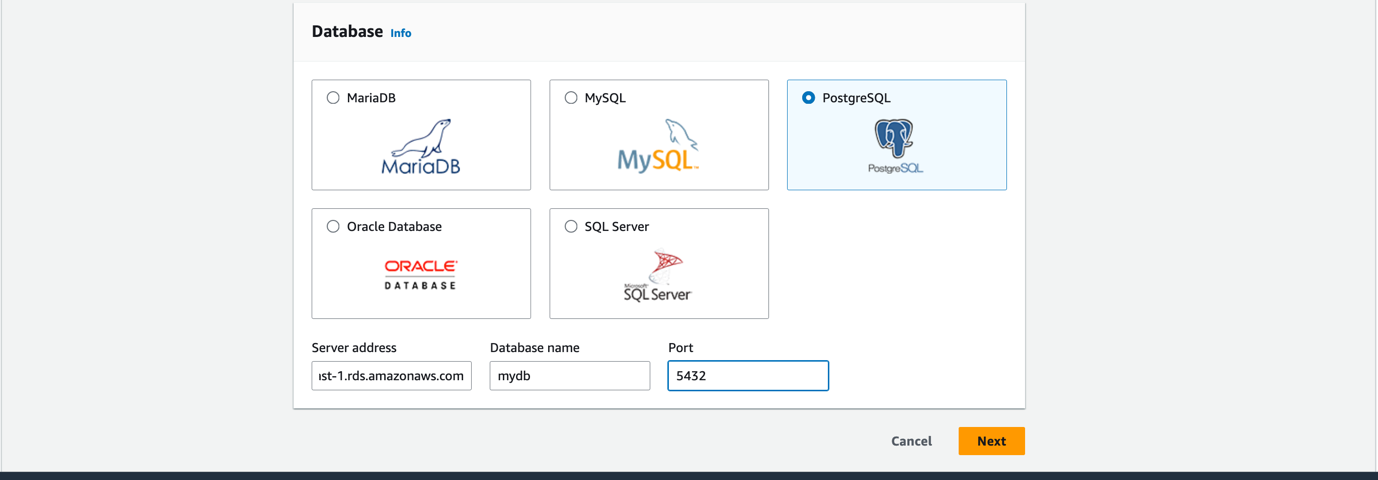
Task: Click the MySQL dolphin logo
Action: click(x=658, y=146)
